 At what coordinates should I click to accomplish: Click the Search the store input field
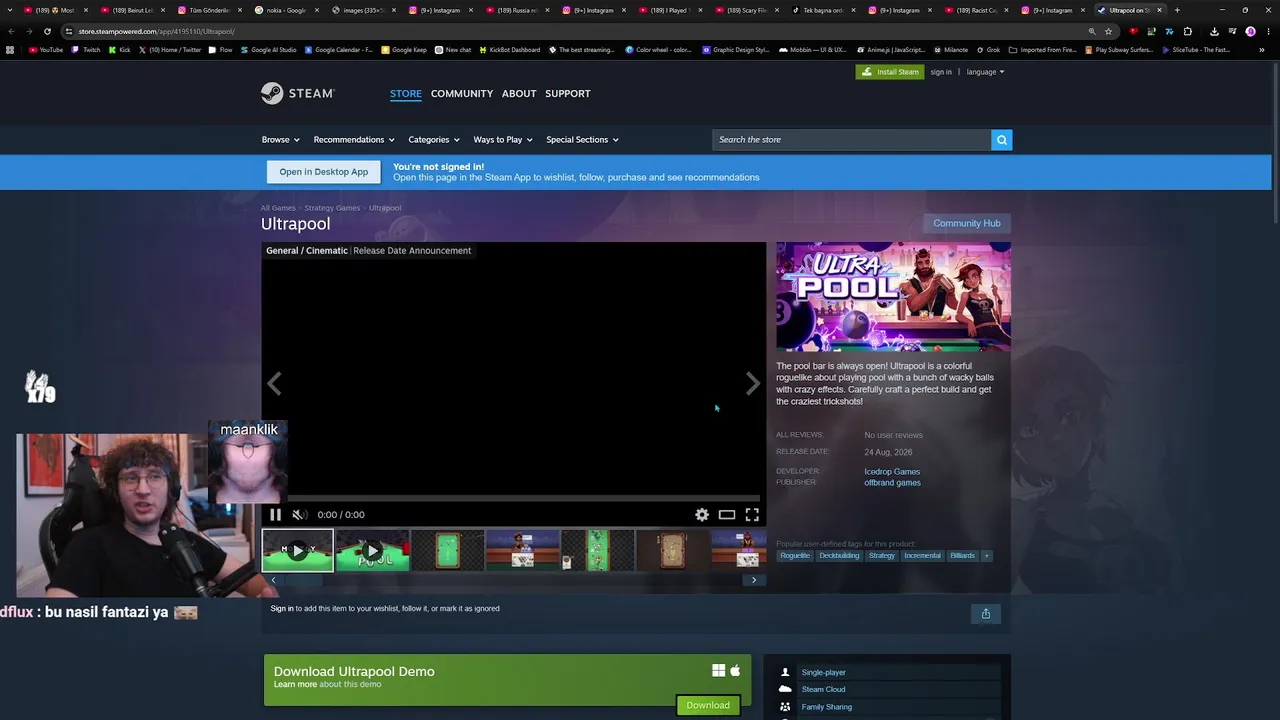[x=851, y=140]
